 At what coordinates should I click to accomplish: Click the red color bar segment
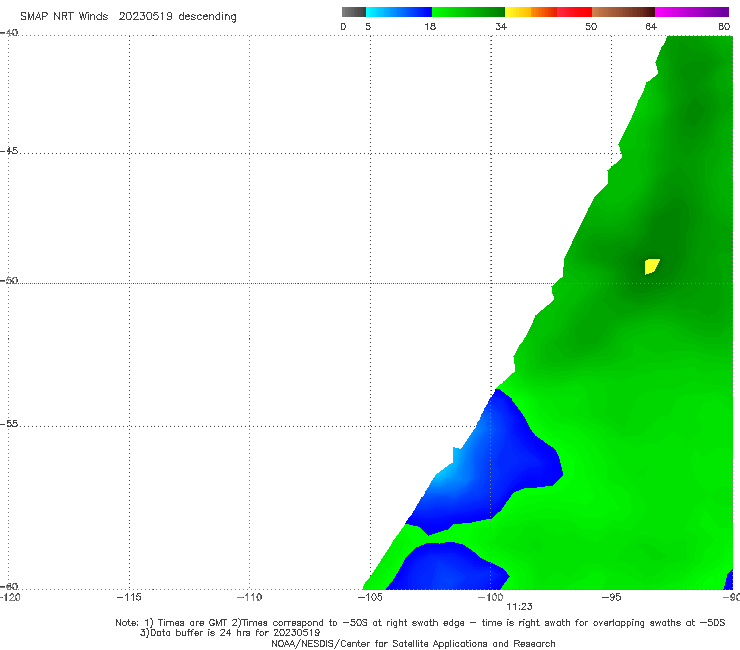(x=574, y=12)
